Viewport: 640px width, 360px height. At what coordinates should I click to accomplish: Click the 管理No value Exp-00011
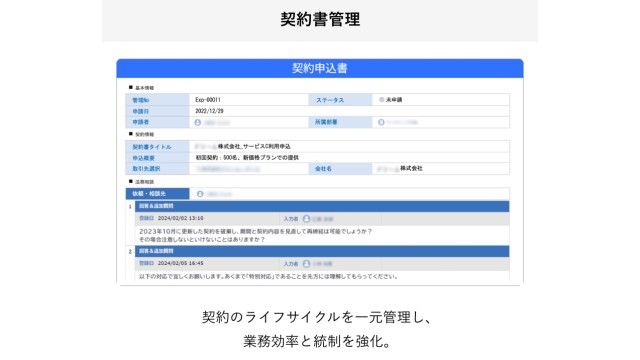point(208,100)
